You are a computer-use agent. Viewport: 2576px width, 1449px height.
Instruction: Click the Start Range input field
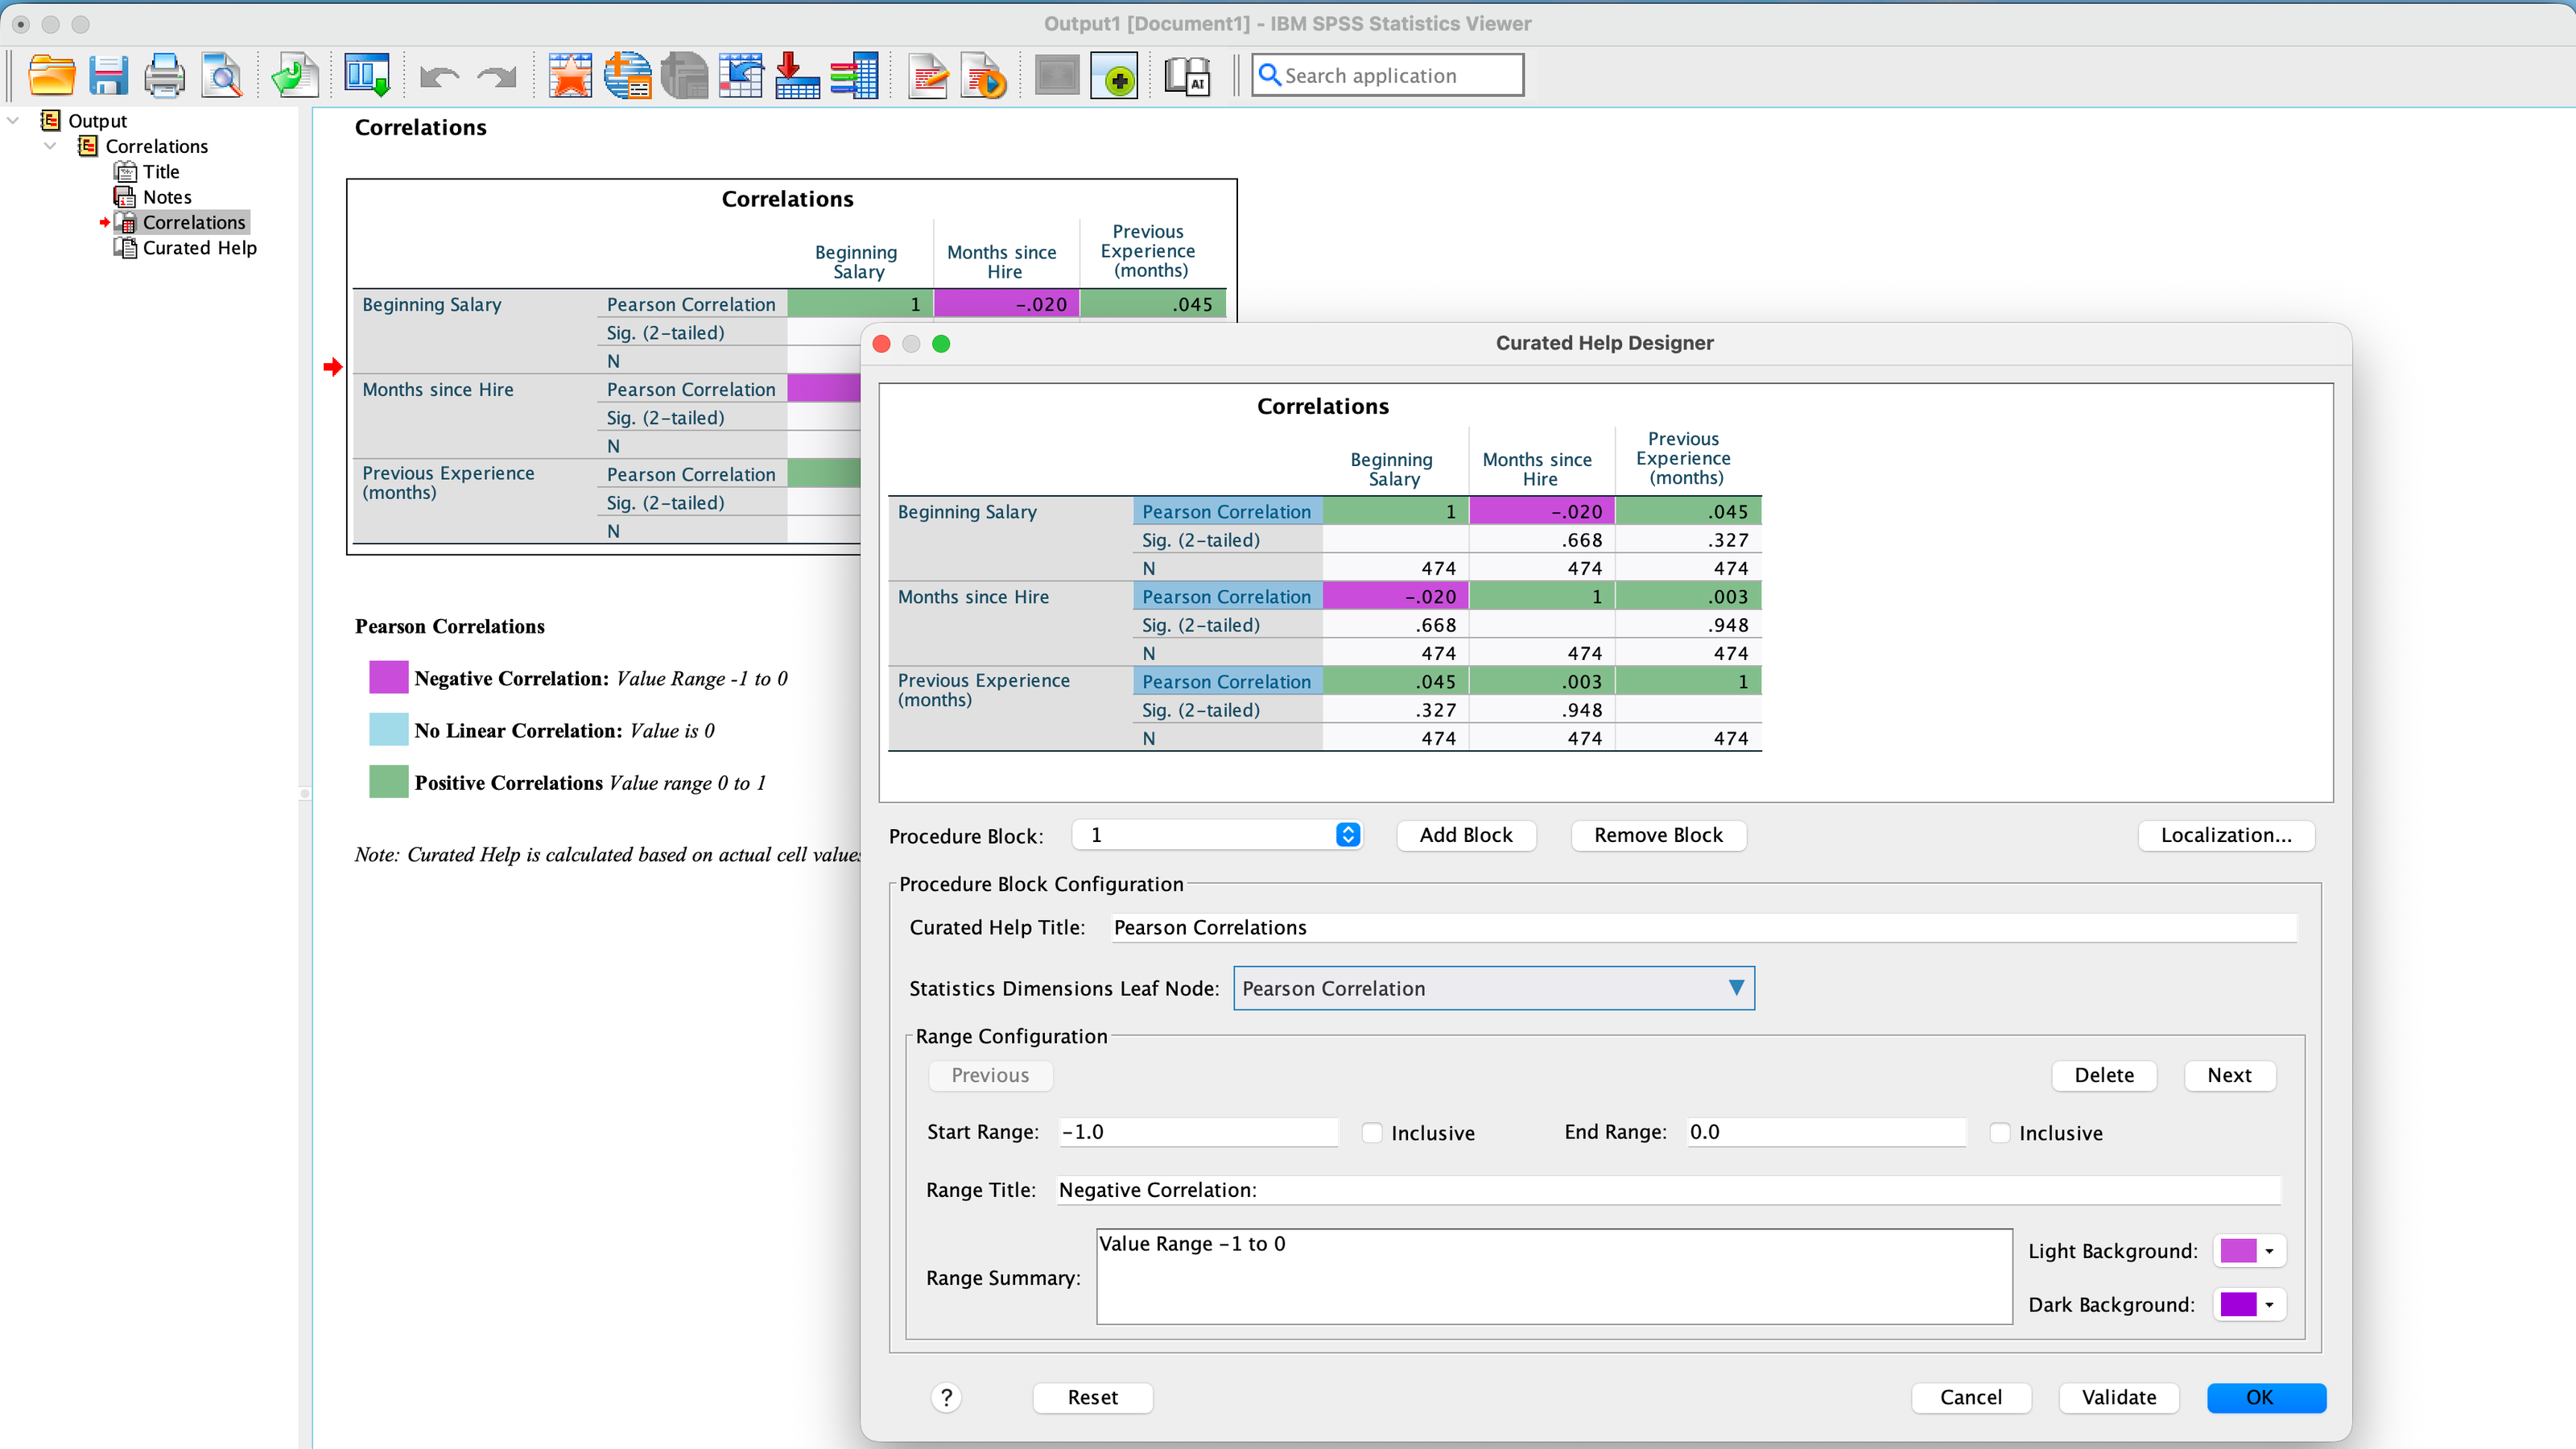pyautogui.click(x=1197, y=1132)
